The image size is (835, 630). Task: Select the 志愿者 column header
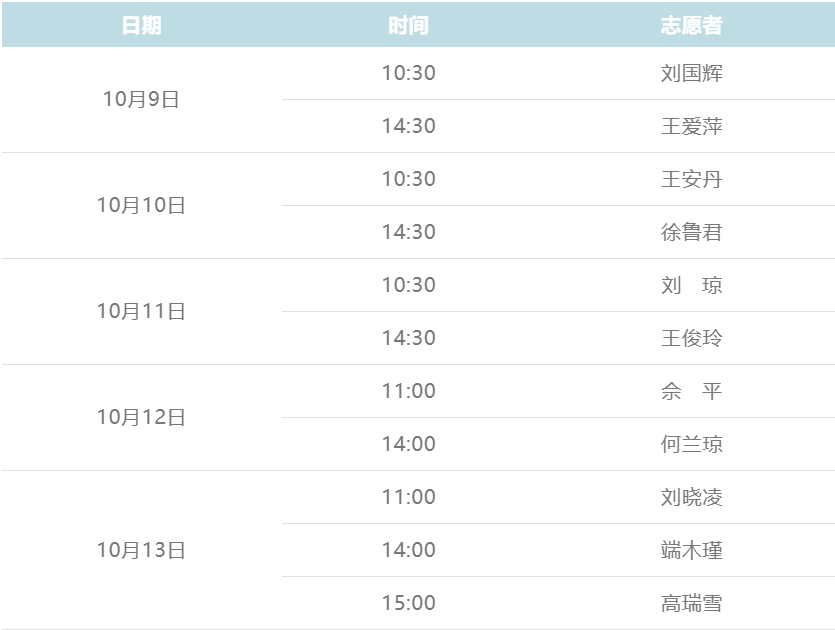coord(691,26)
